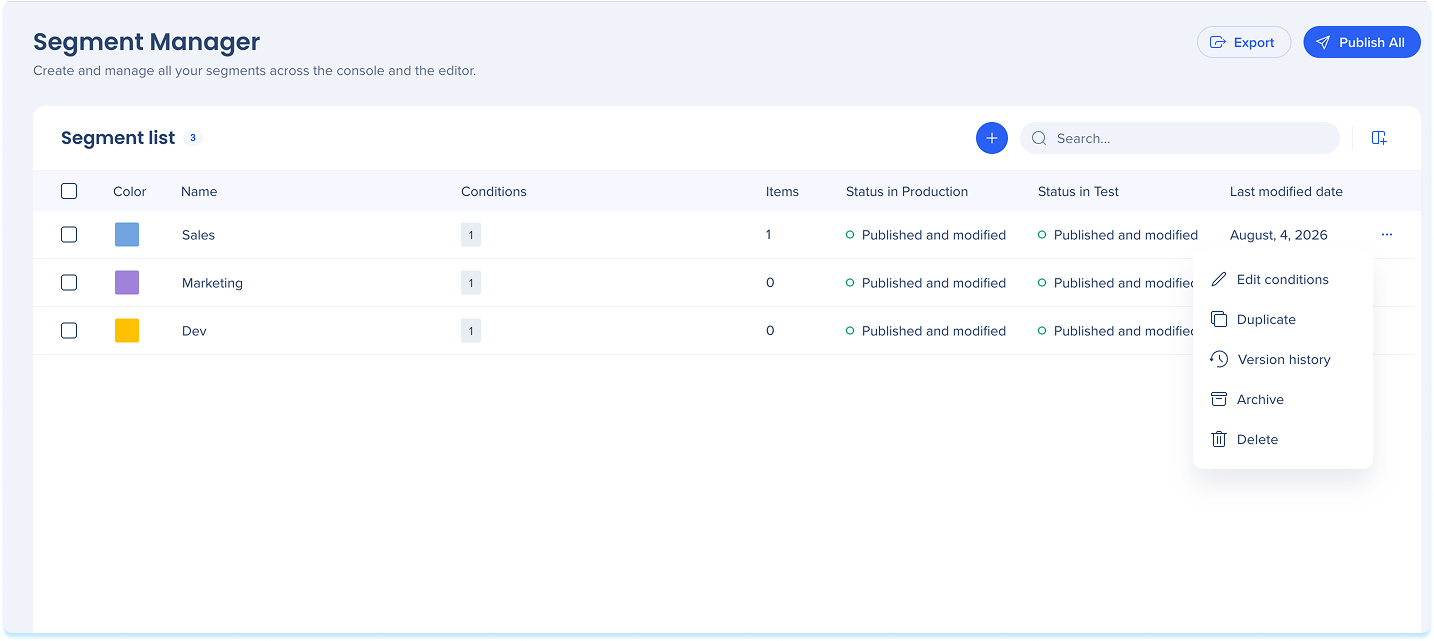This screenshot has width=1434, height=641.
Task: Click the trash icon beside Delete
Action: point(1219,439)
